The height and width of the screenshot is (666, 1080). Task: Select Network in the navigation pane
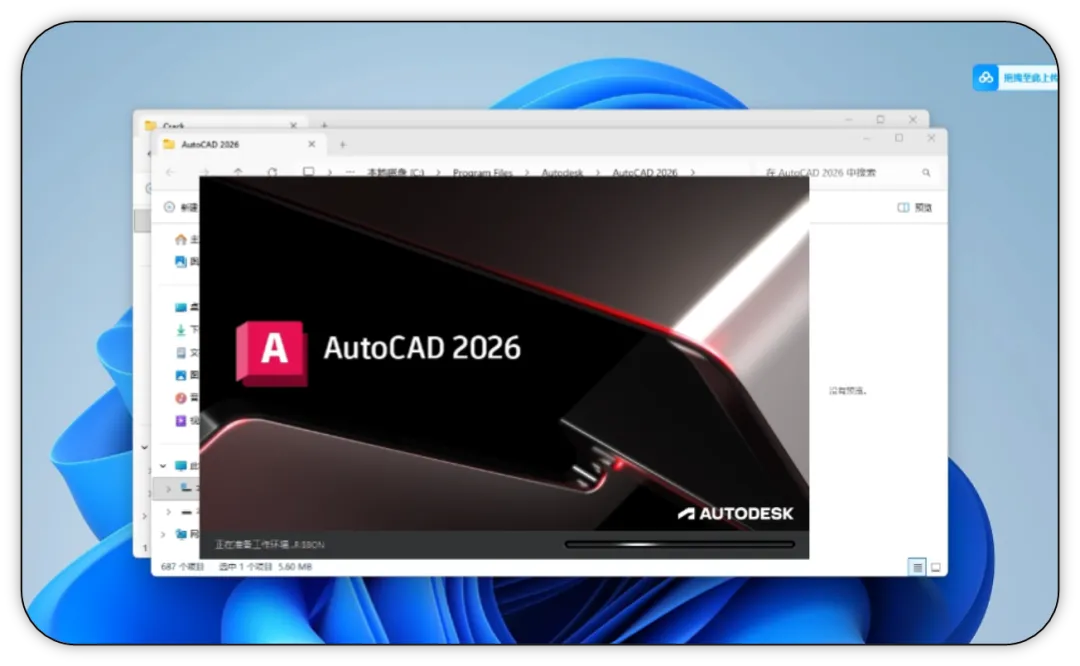click(x=187, y=534)
